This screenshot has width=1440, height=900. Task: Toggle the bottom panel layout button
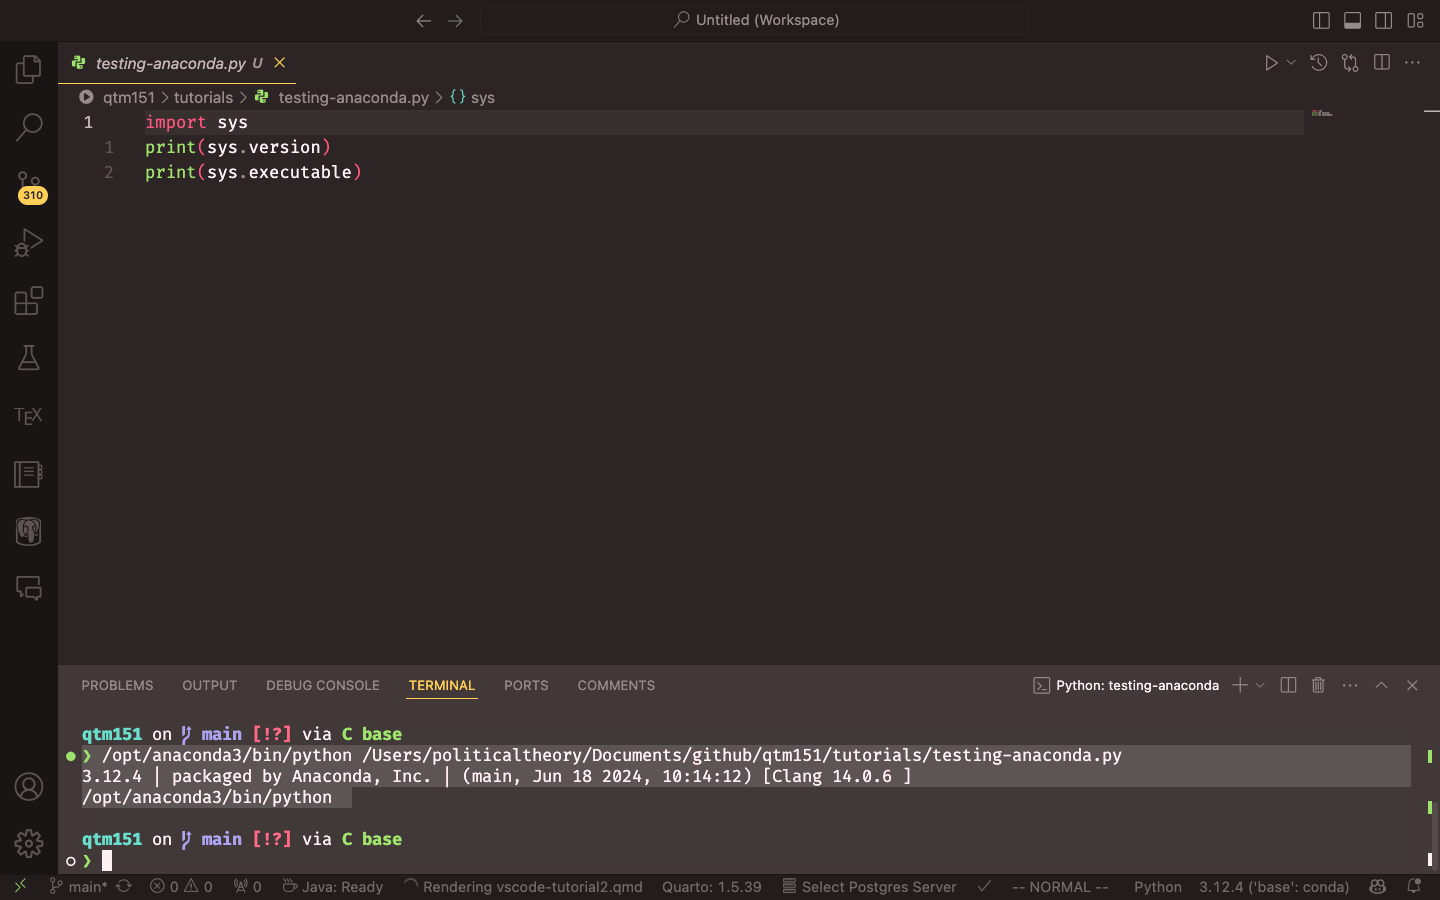point(1352,20)
